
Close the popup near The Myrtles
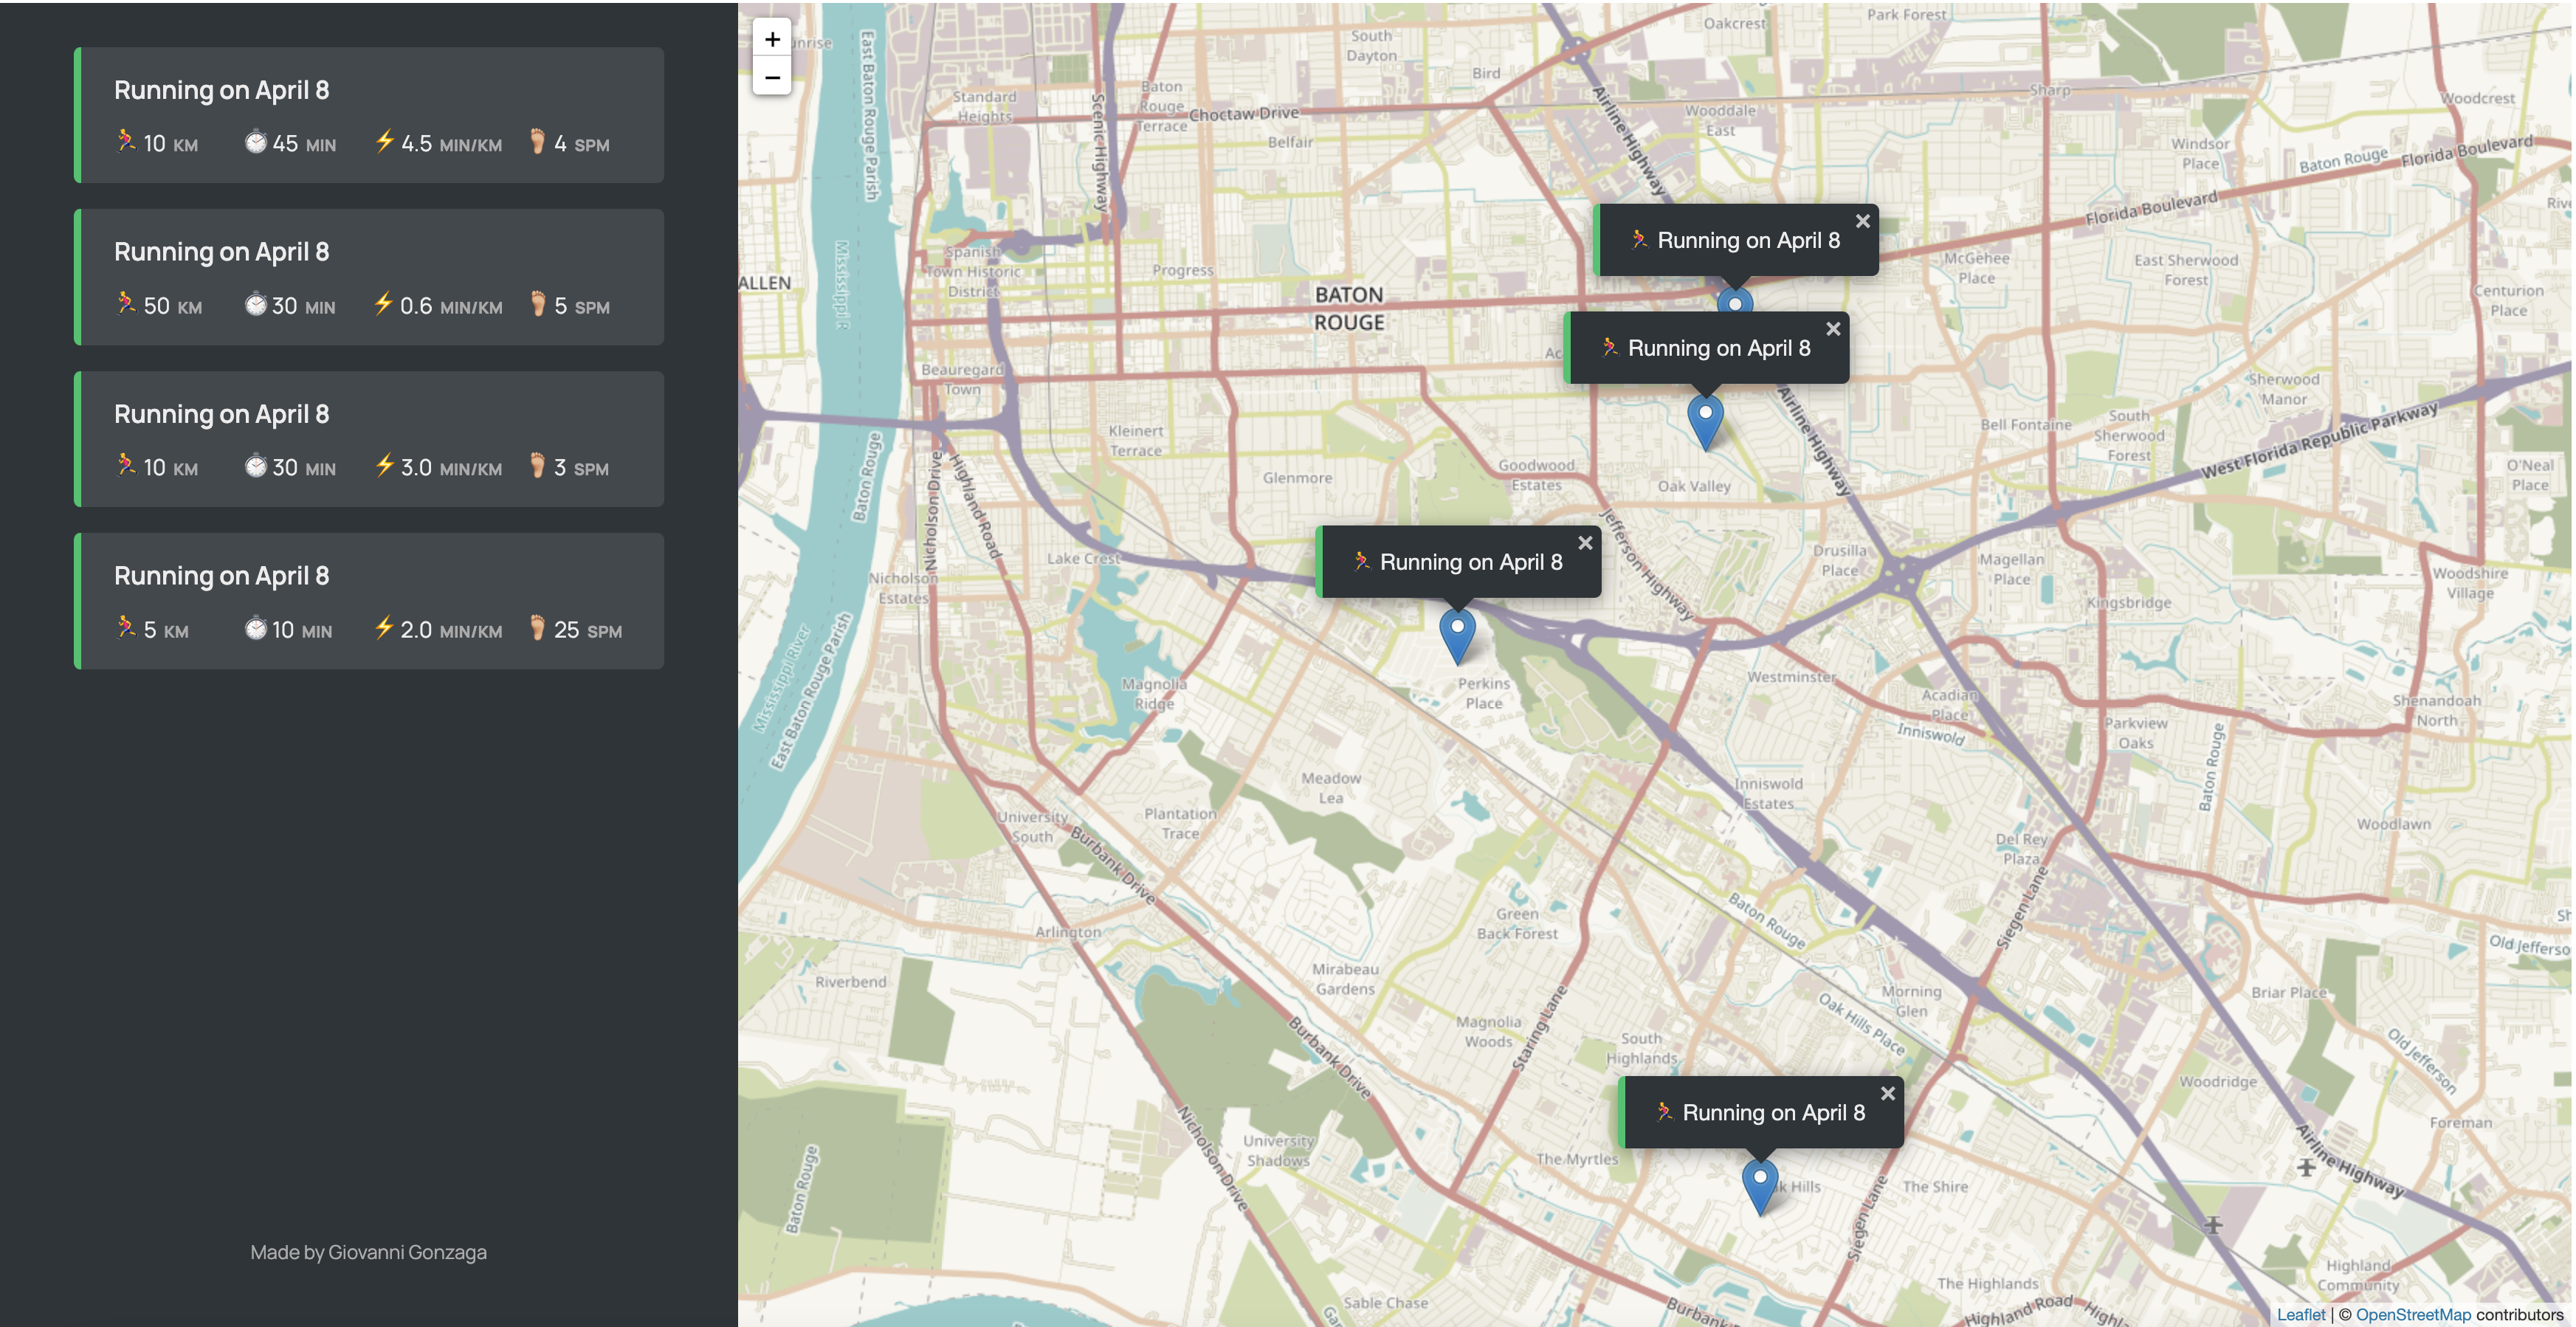pyautogui.click(x=1887, y=1093)
